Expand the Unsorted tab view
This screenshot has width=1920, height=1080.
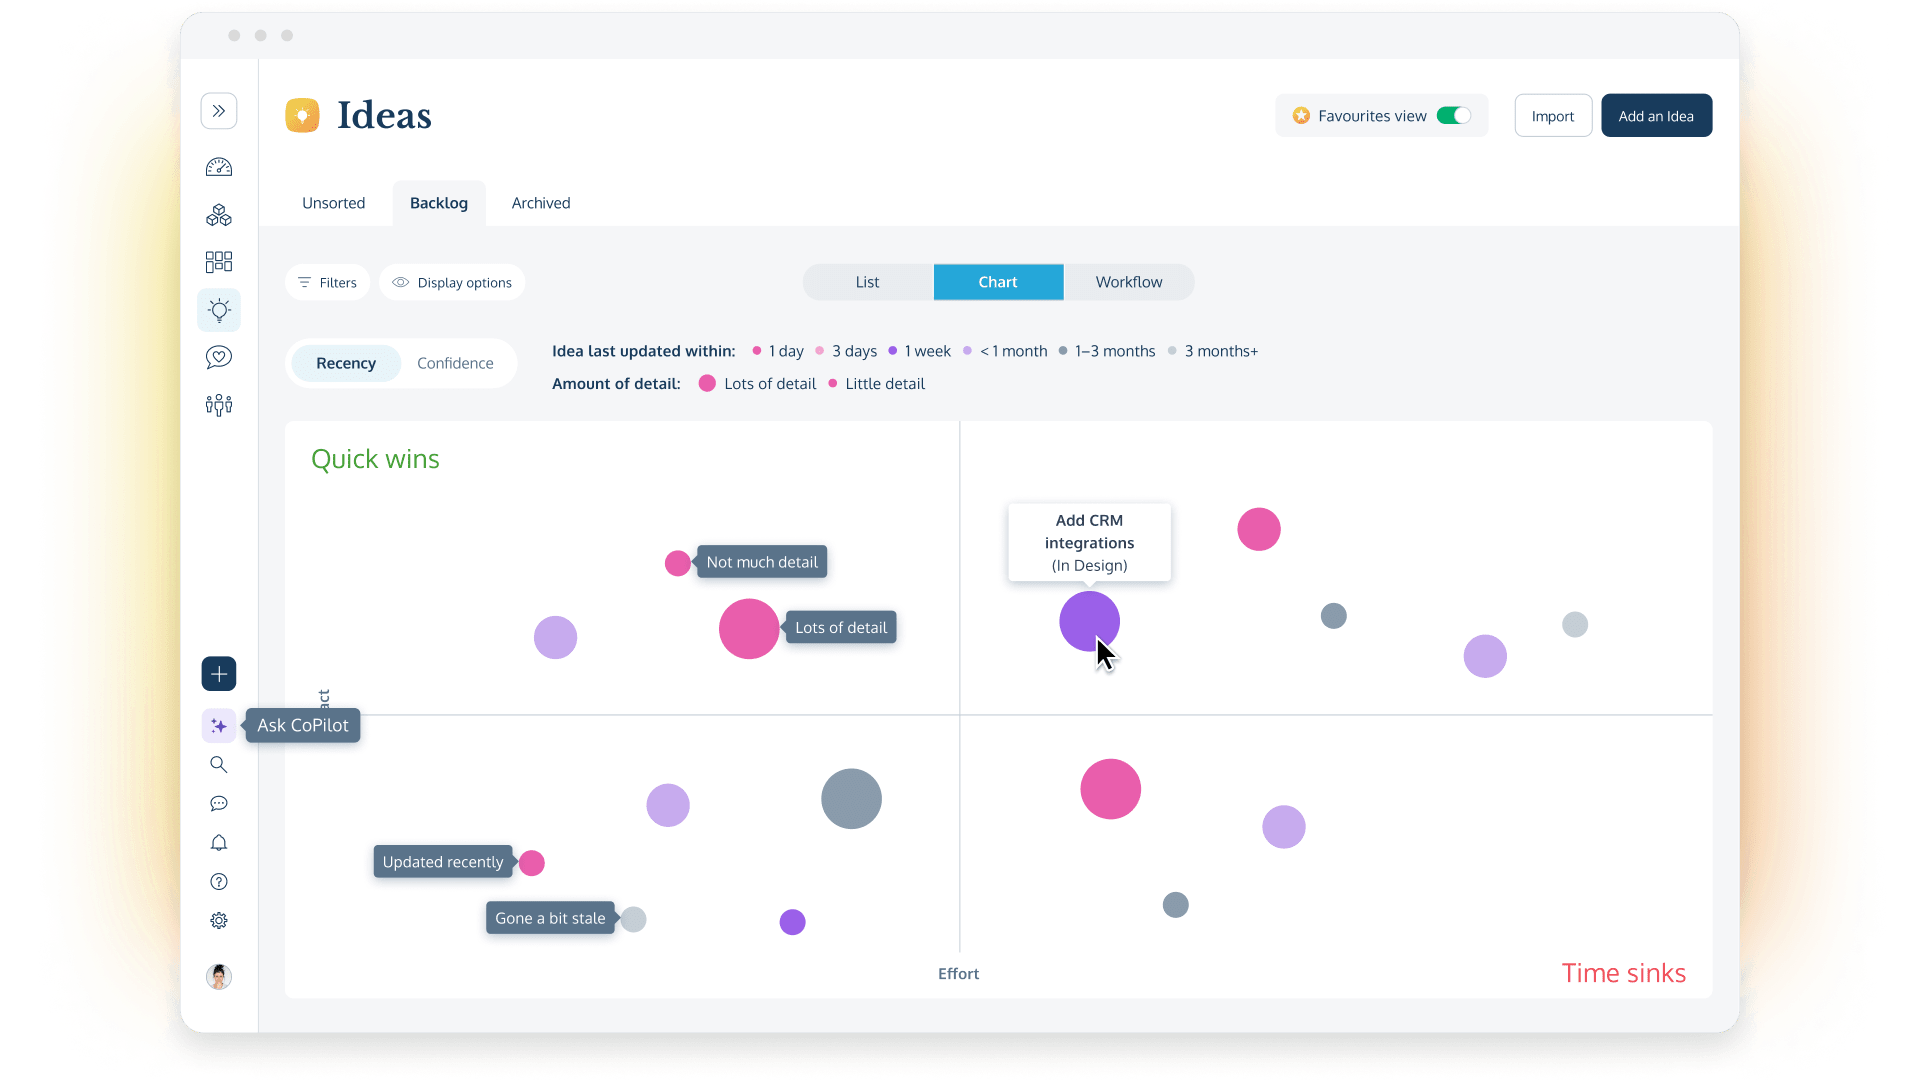tap(332, 202)
